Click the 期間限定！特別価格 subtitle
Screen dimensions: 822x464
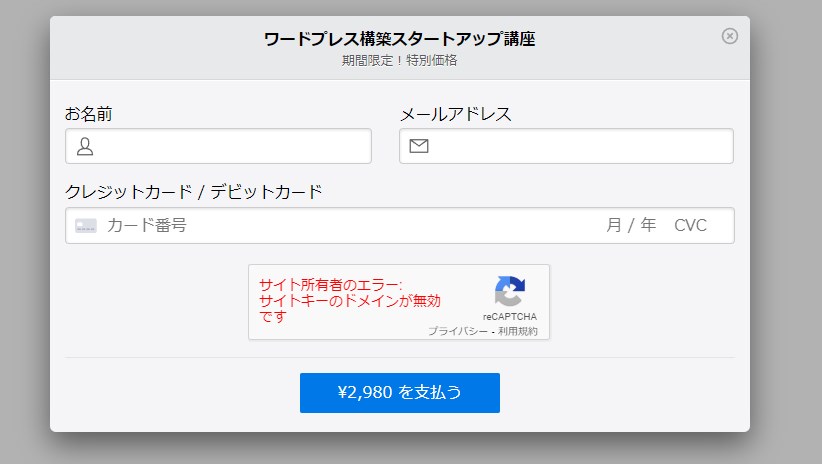tap(399, 60)
